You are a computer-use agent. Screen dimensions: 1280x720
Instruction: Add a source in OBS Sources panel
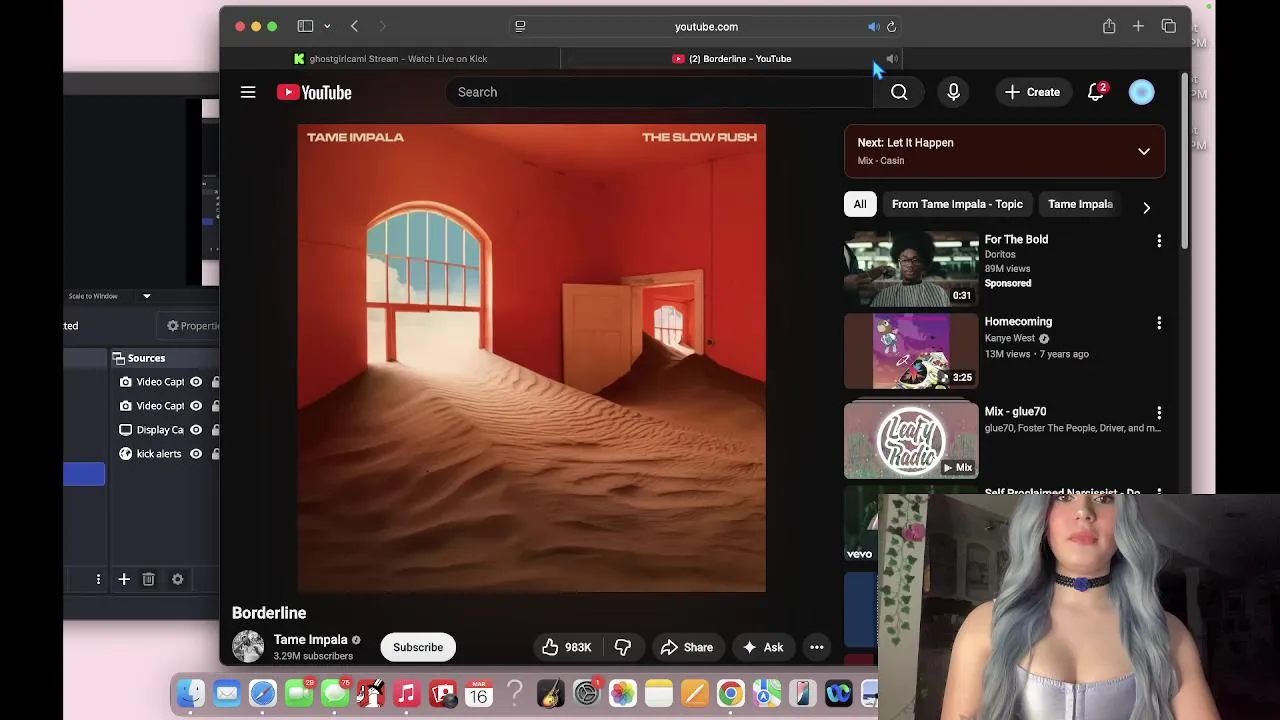124,579
